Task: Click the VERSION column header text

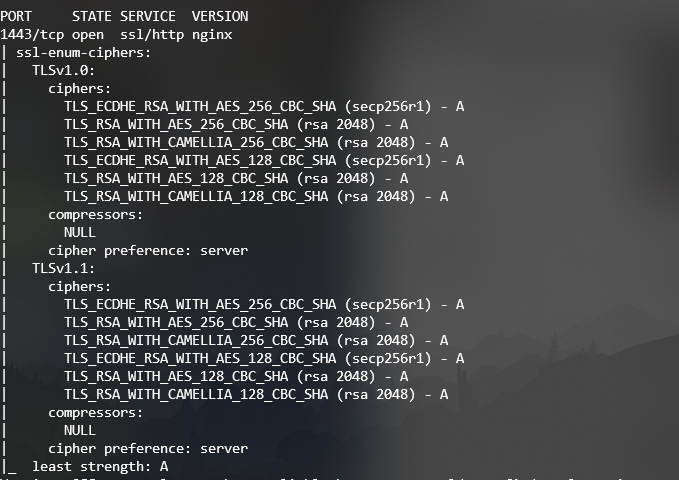Action: click(220, 16)
